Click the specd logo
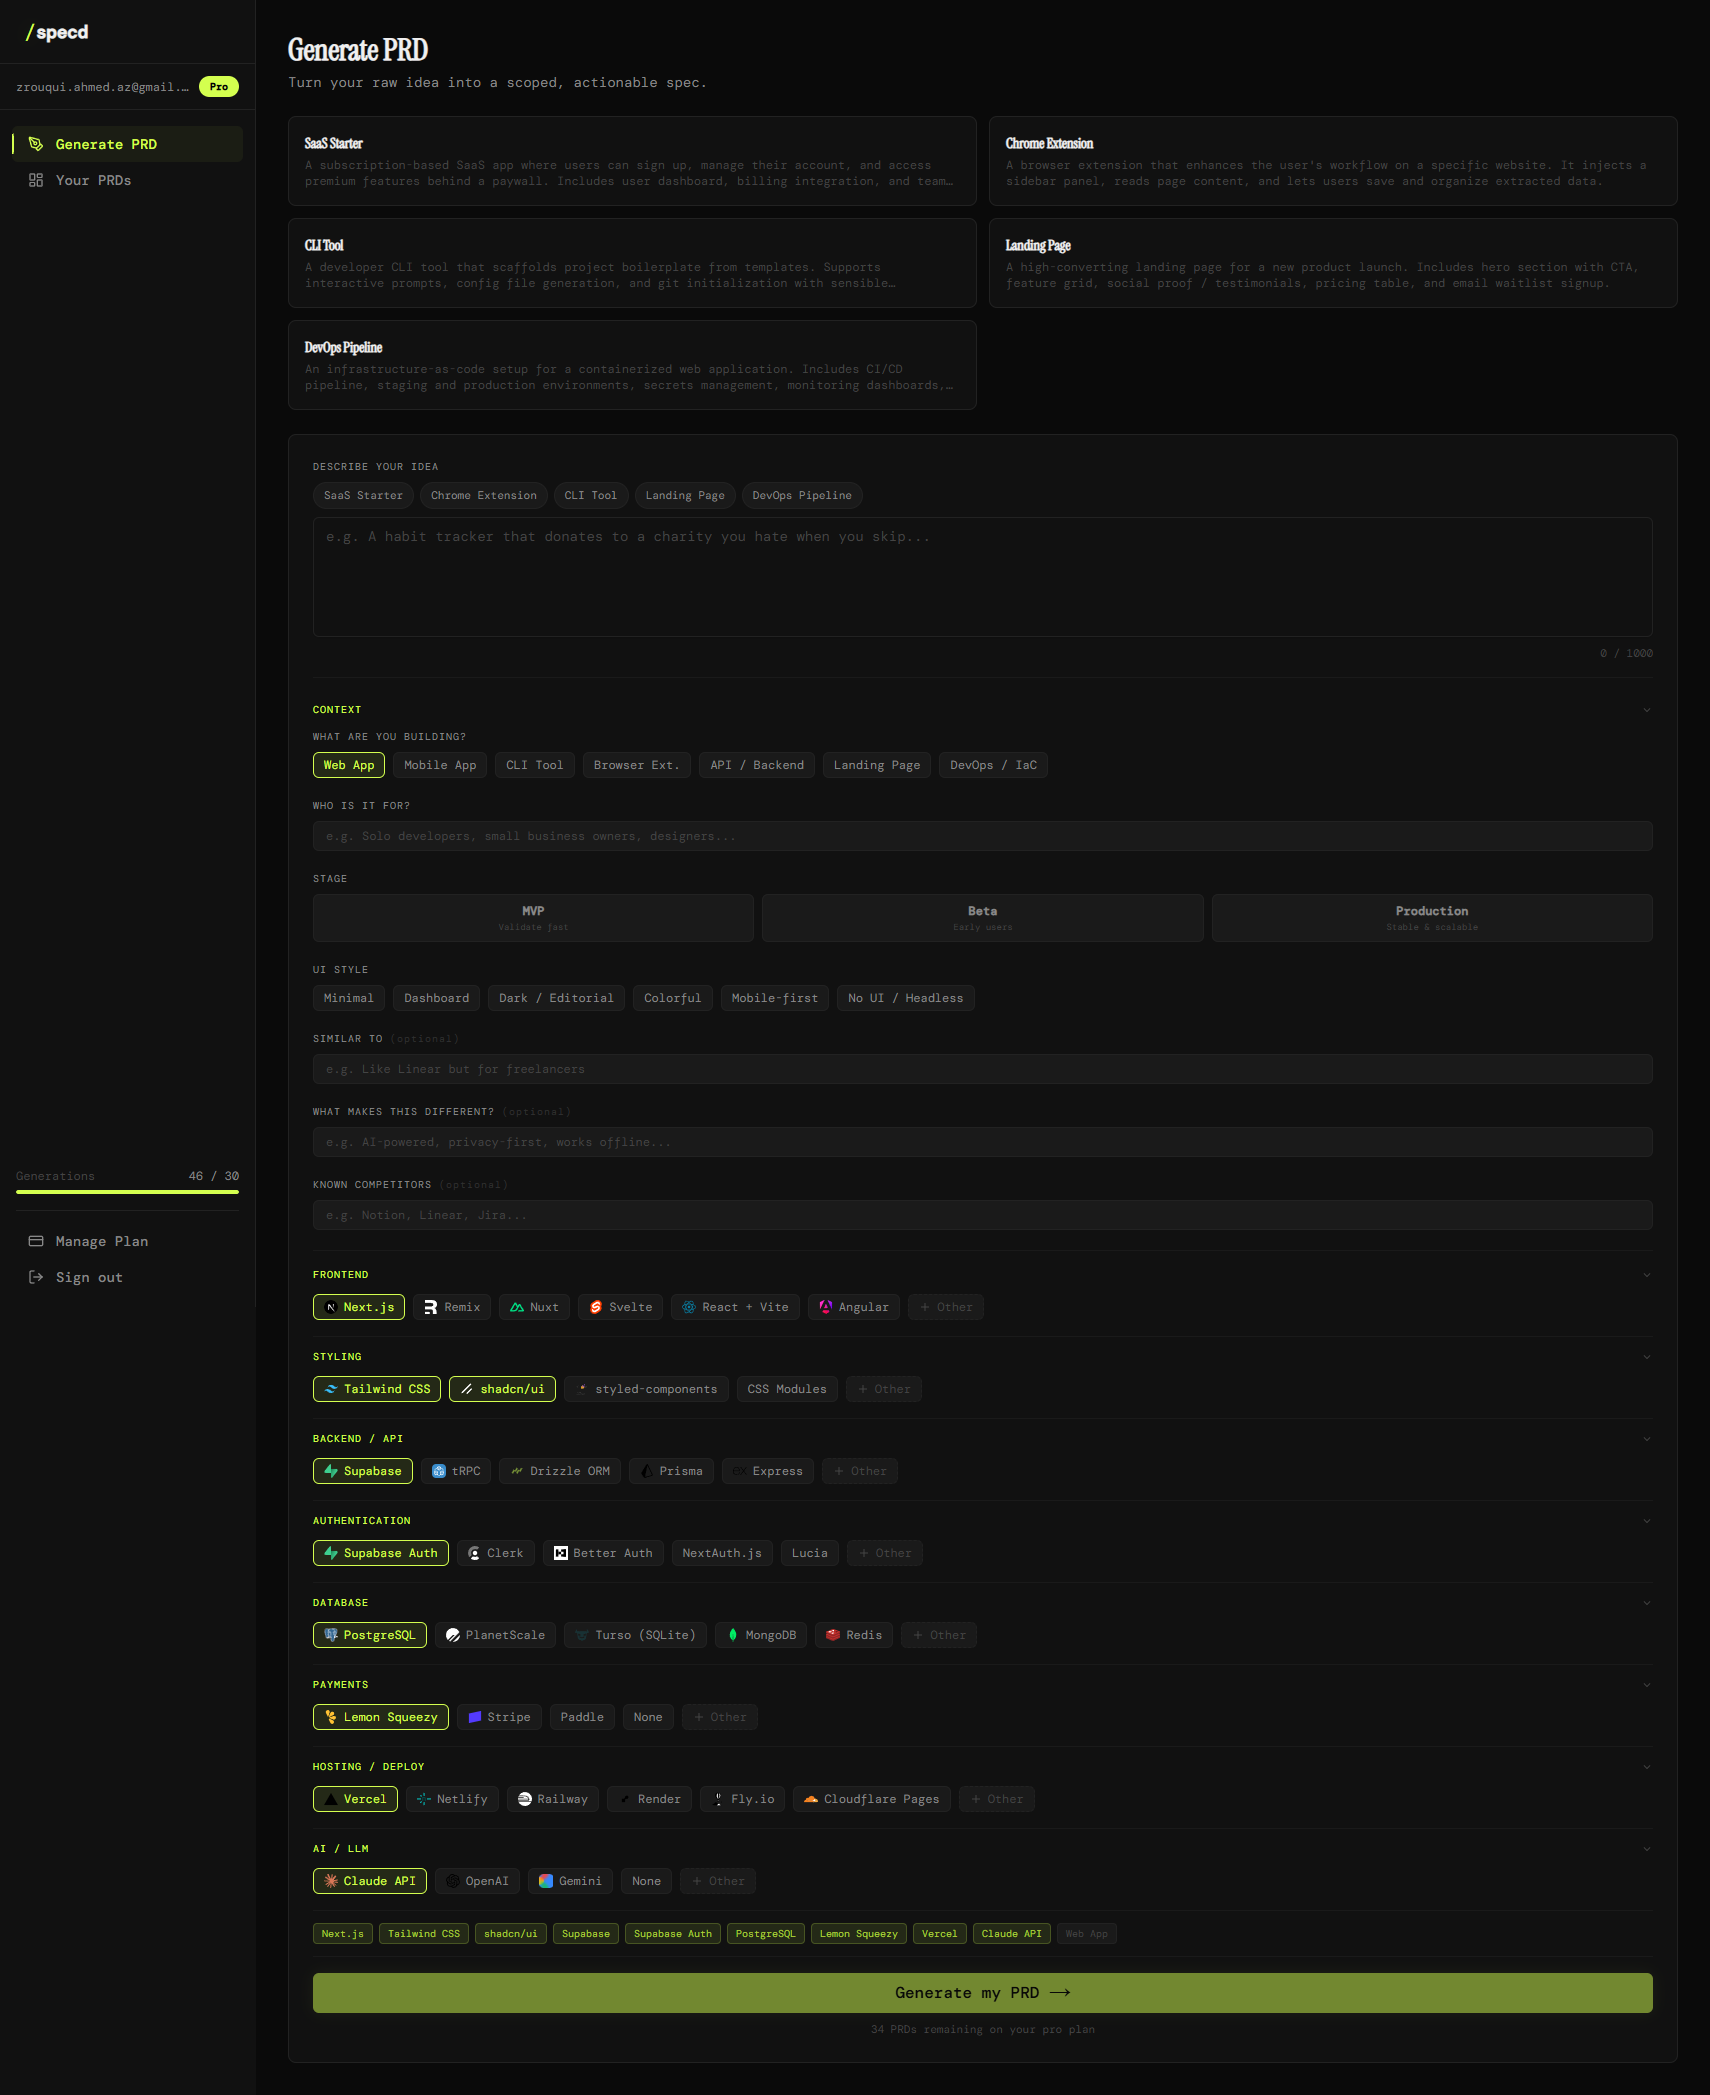The width and height of the screenshot is (1710, 2095). tap(57, 32)
